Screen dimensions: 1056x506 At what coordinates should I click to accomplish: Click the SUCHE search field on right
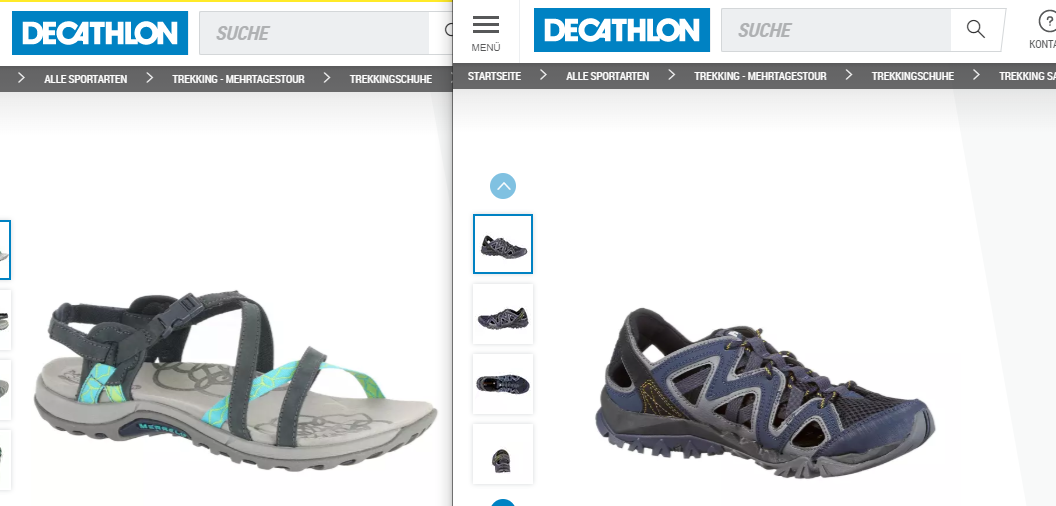tap(836, 30)
